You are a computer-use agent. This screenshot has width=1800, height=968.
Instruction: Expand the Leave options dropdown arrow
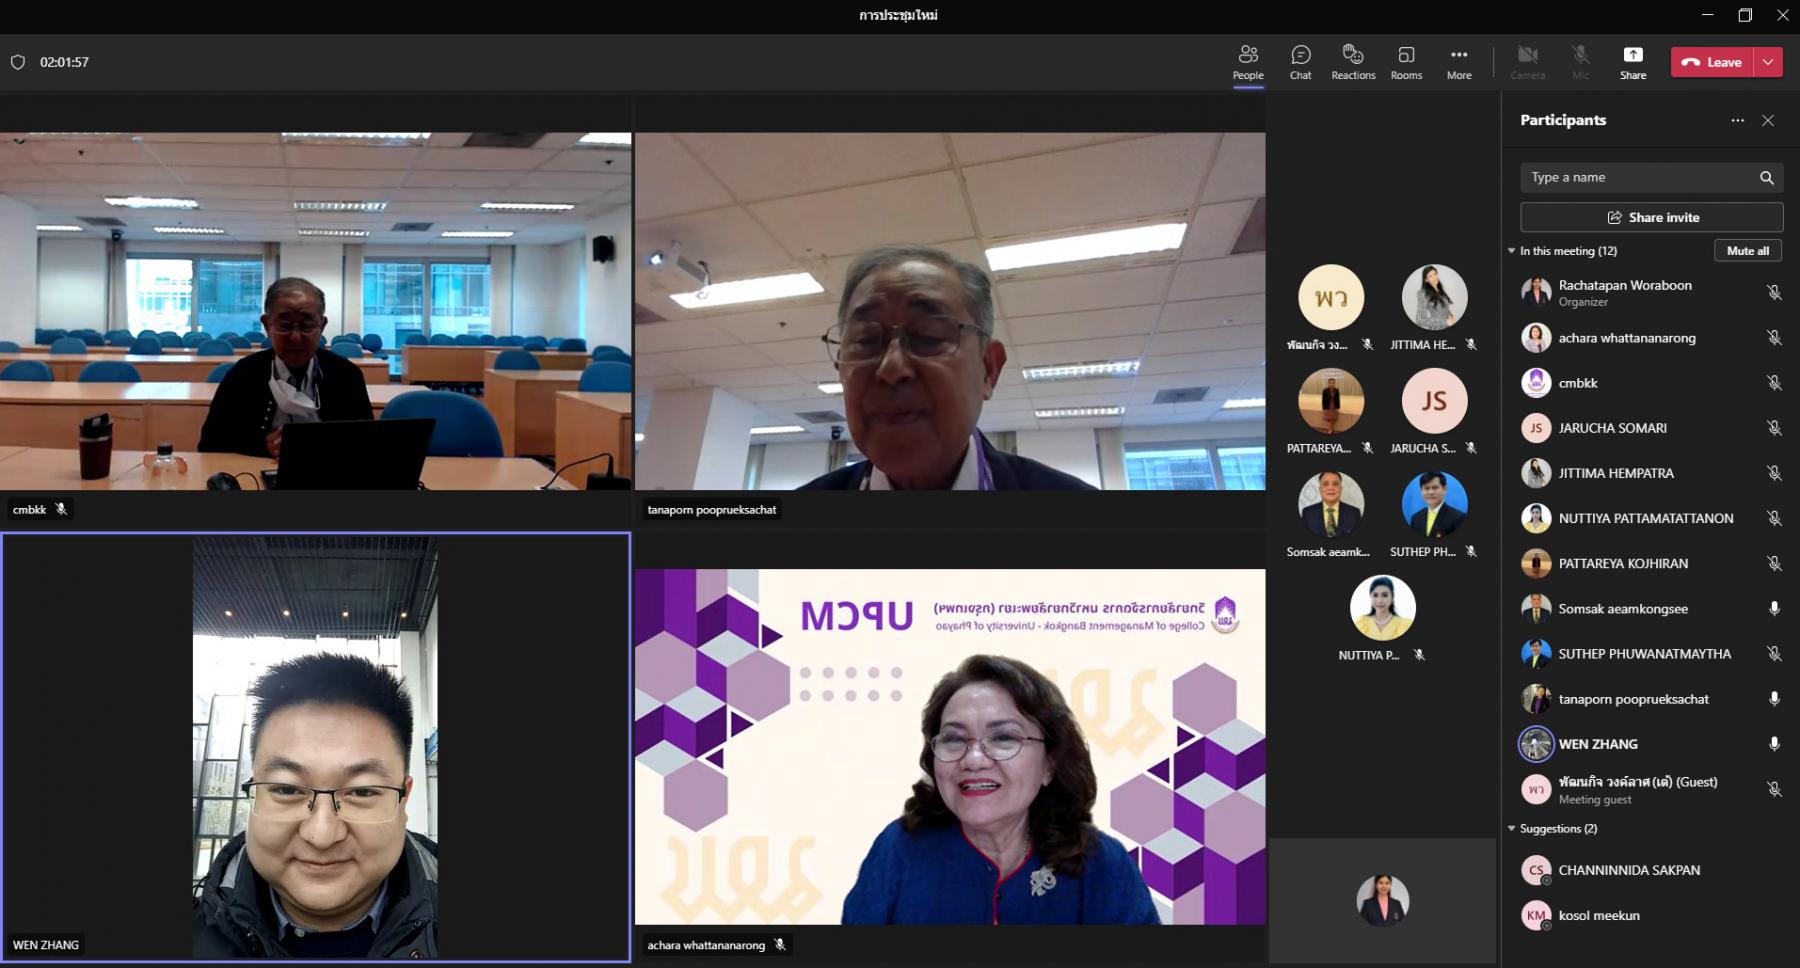tap(1768, 62)
